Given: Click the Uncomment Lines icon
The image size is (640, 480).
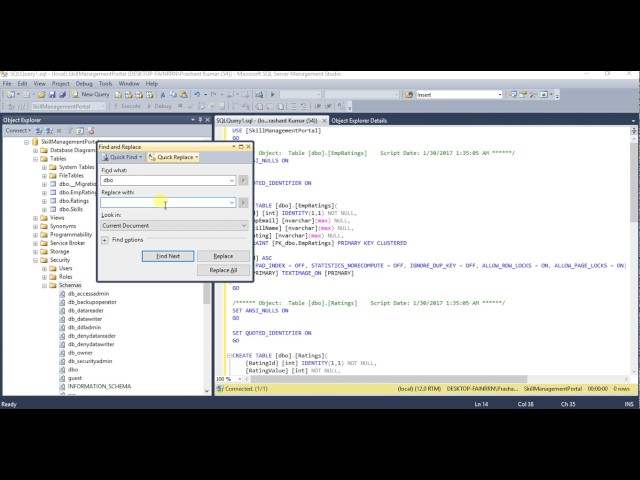Looking at the screenshot, I should tap(303, 106).
